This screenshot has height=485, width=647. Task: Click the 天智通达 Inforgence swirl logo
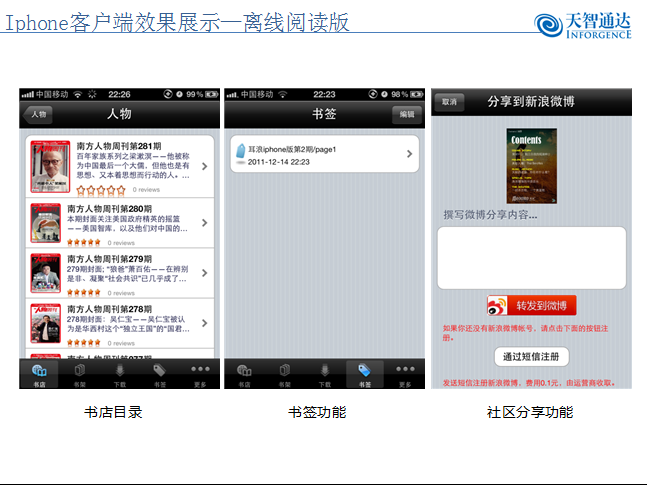tap(548, 25)
